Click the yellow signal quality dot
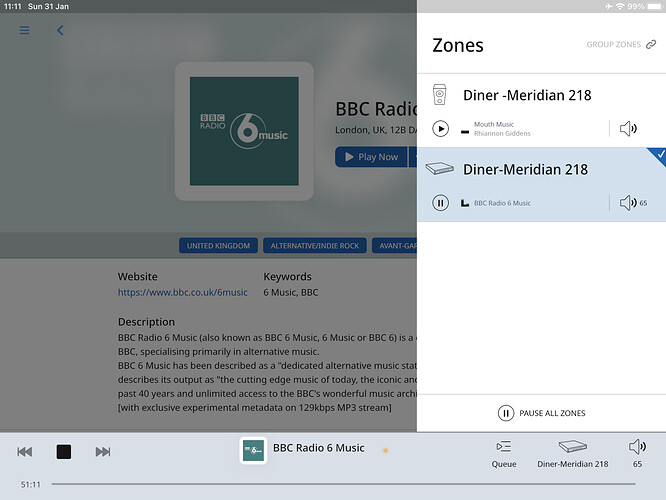This screenshot has width=666, height=500. click(x=385, y=450)
